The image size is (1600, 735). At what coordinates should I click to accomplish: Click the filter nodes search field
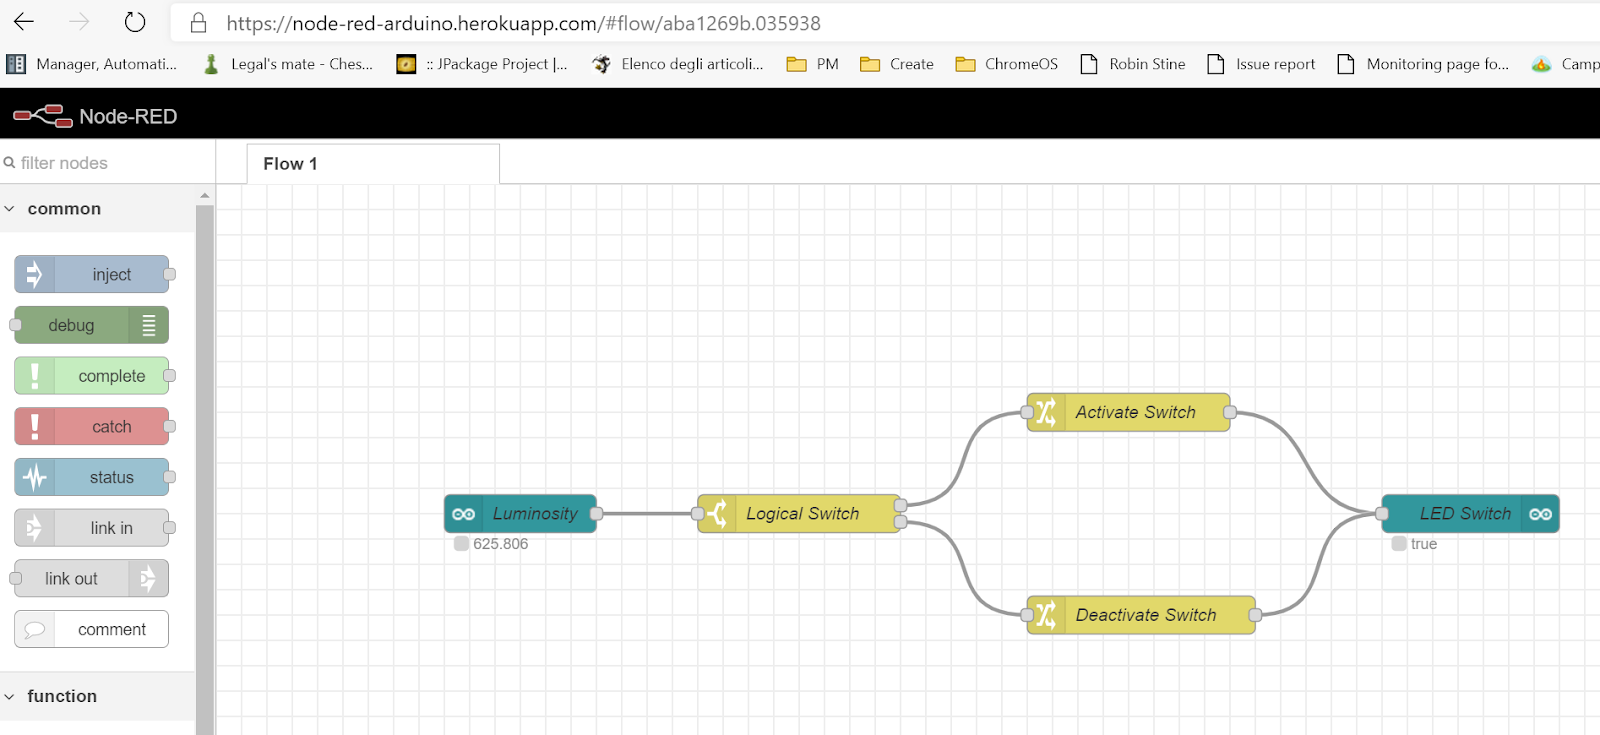click(107, 162)
